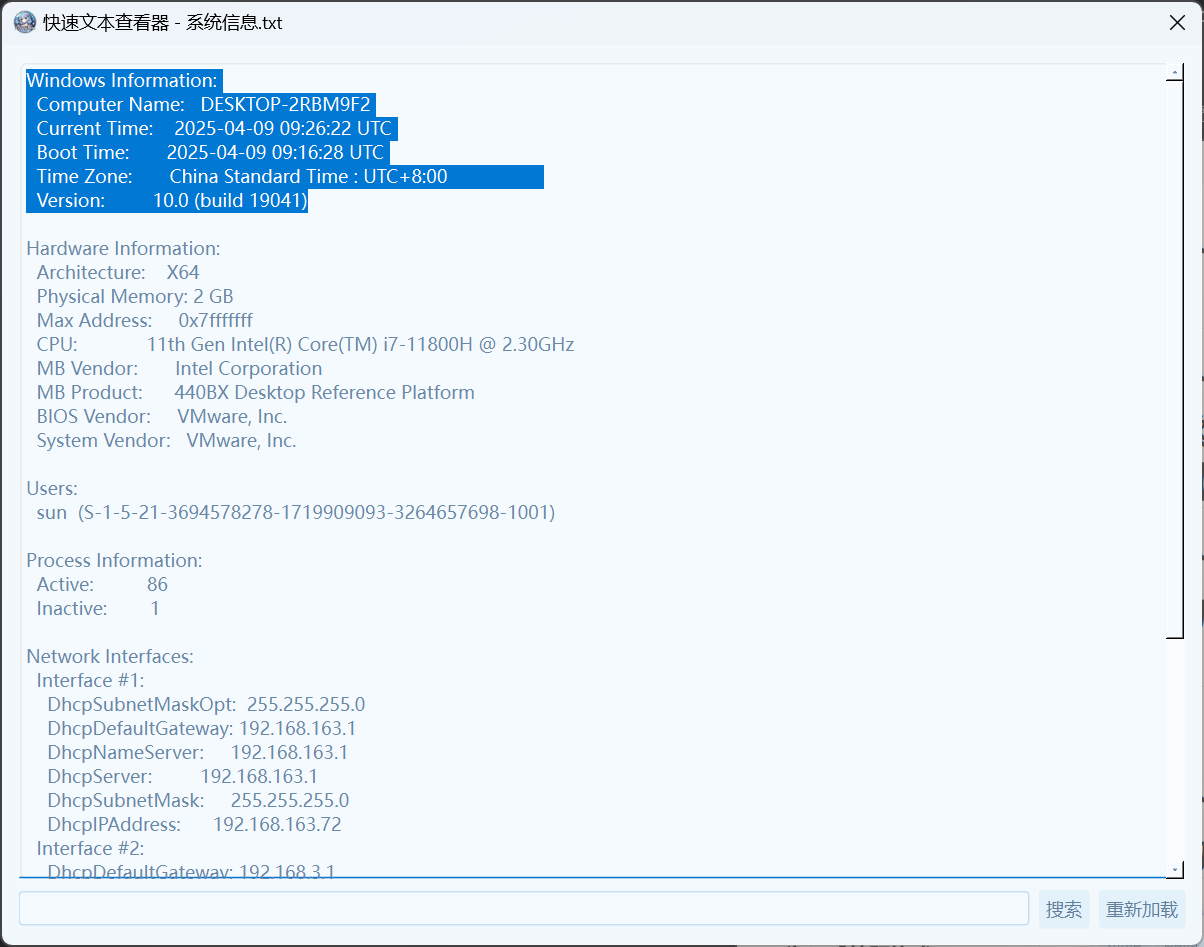
Task: Click the DhcpSubnetMask: 255.255.255.0 line
Action: 198,801
